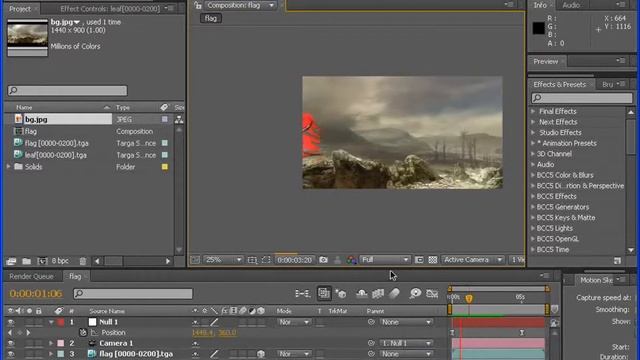Viewport: 640px width, 360px height.
Task: Toggle the quality switch for flag layer
Action: (x=214, y=354)
